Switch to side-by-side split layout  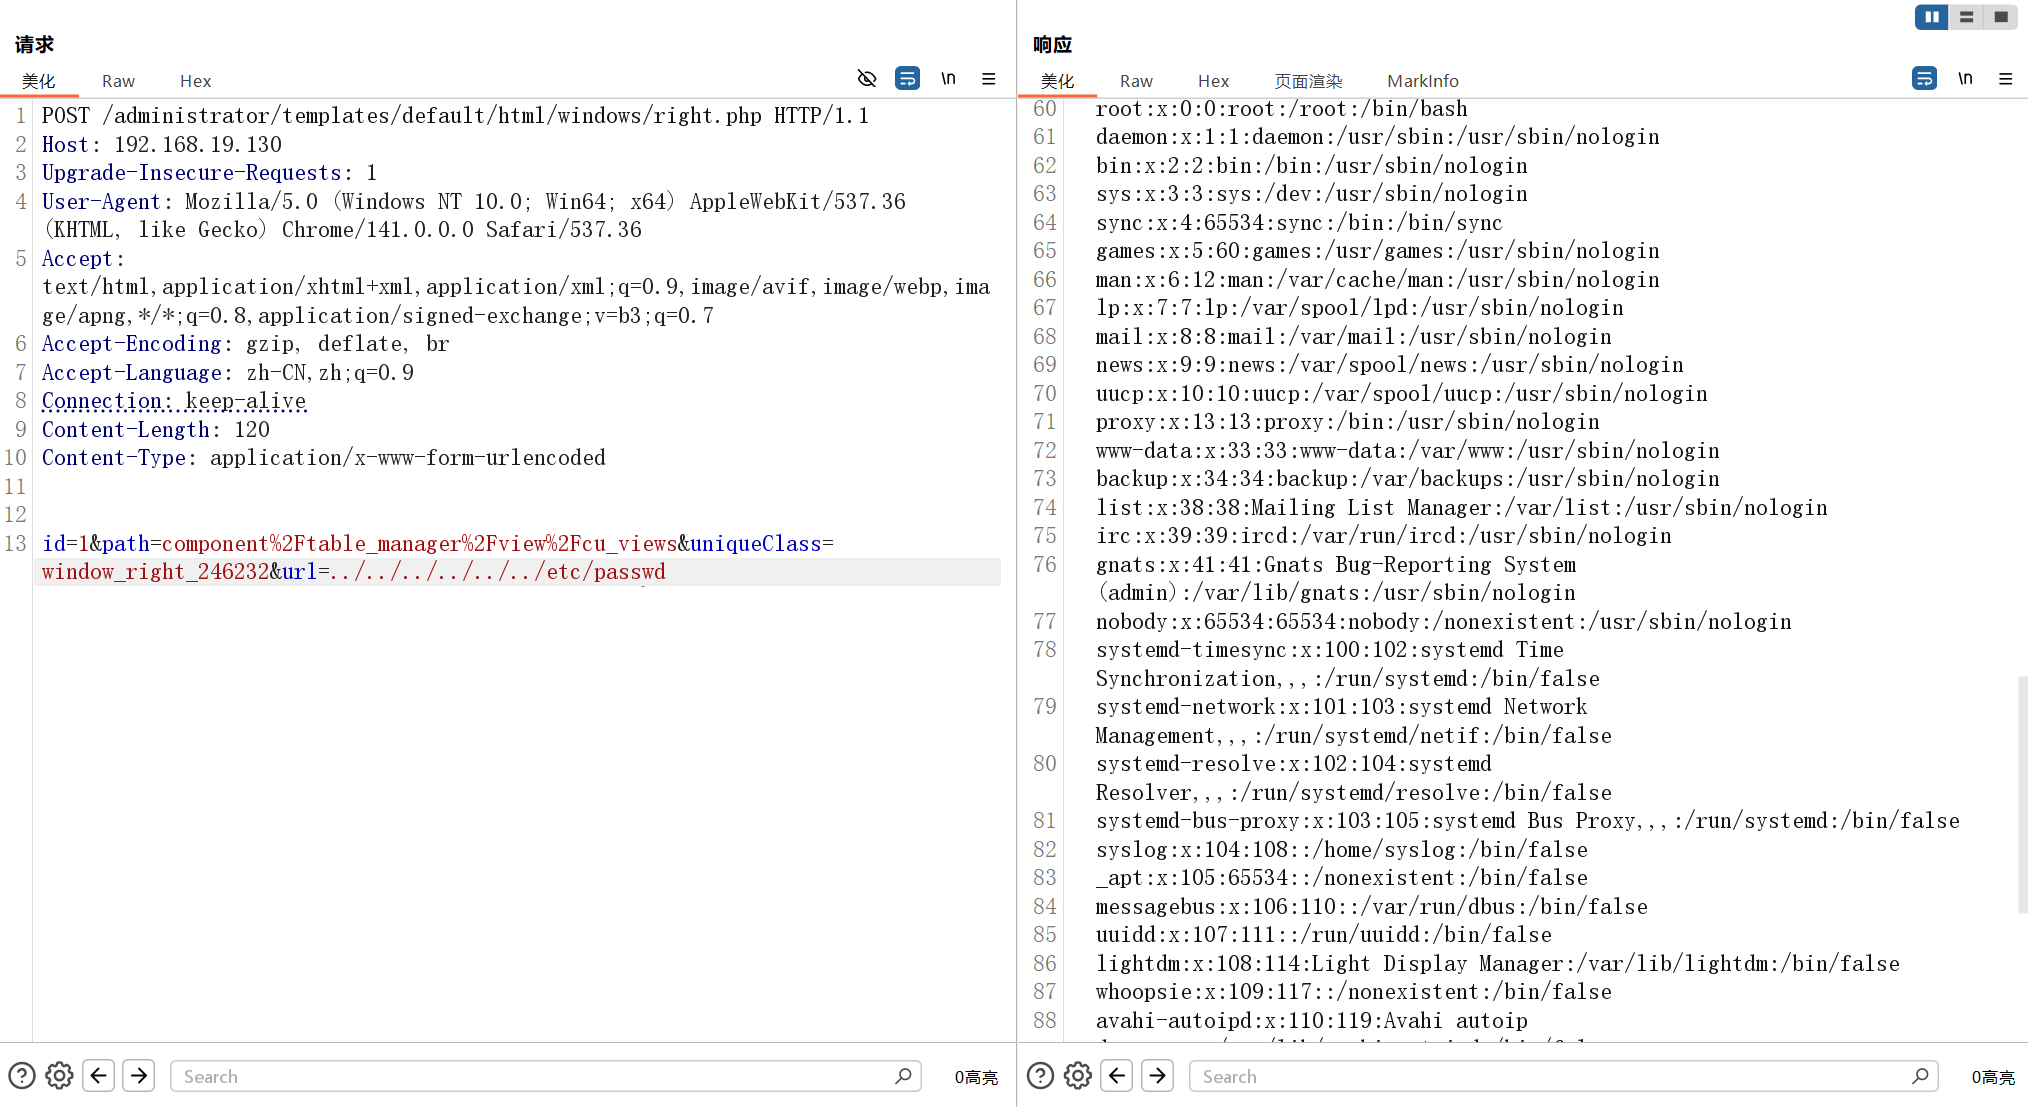pos(1931,17)
